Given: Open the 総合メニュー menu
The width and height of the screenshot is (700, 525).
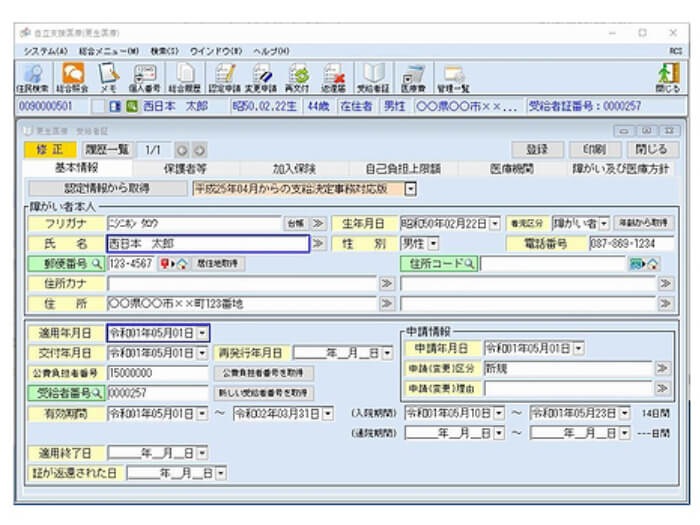Looking at the screenshot, I should (x=108, y=51).
